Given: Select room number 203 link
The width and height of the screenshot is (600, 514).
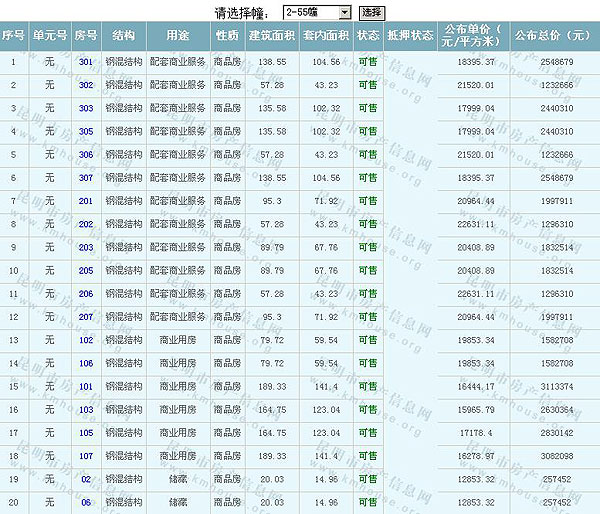Looking at the screenshot, I should (x=86, y=247).
